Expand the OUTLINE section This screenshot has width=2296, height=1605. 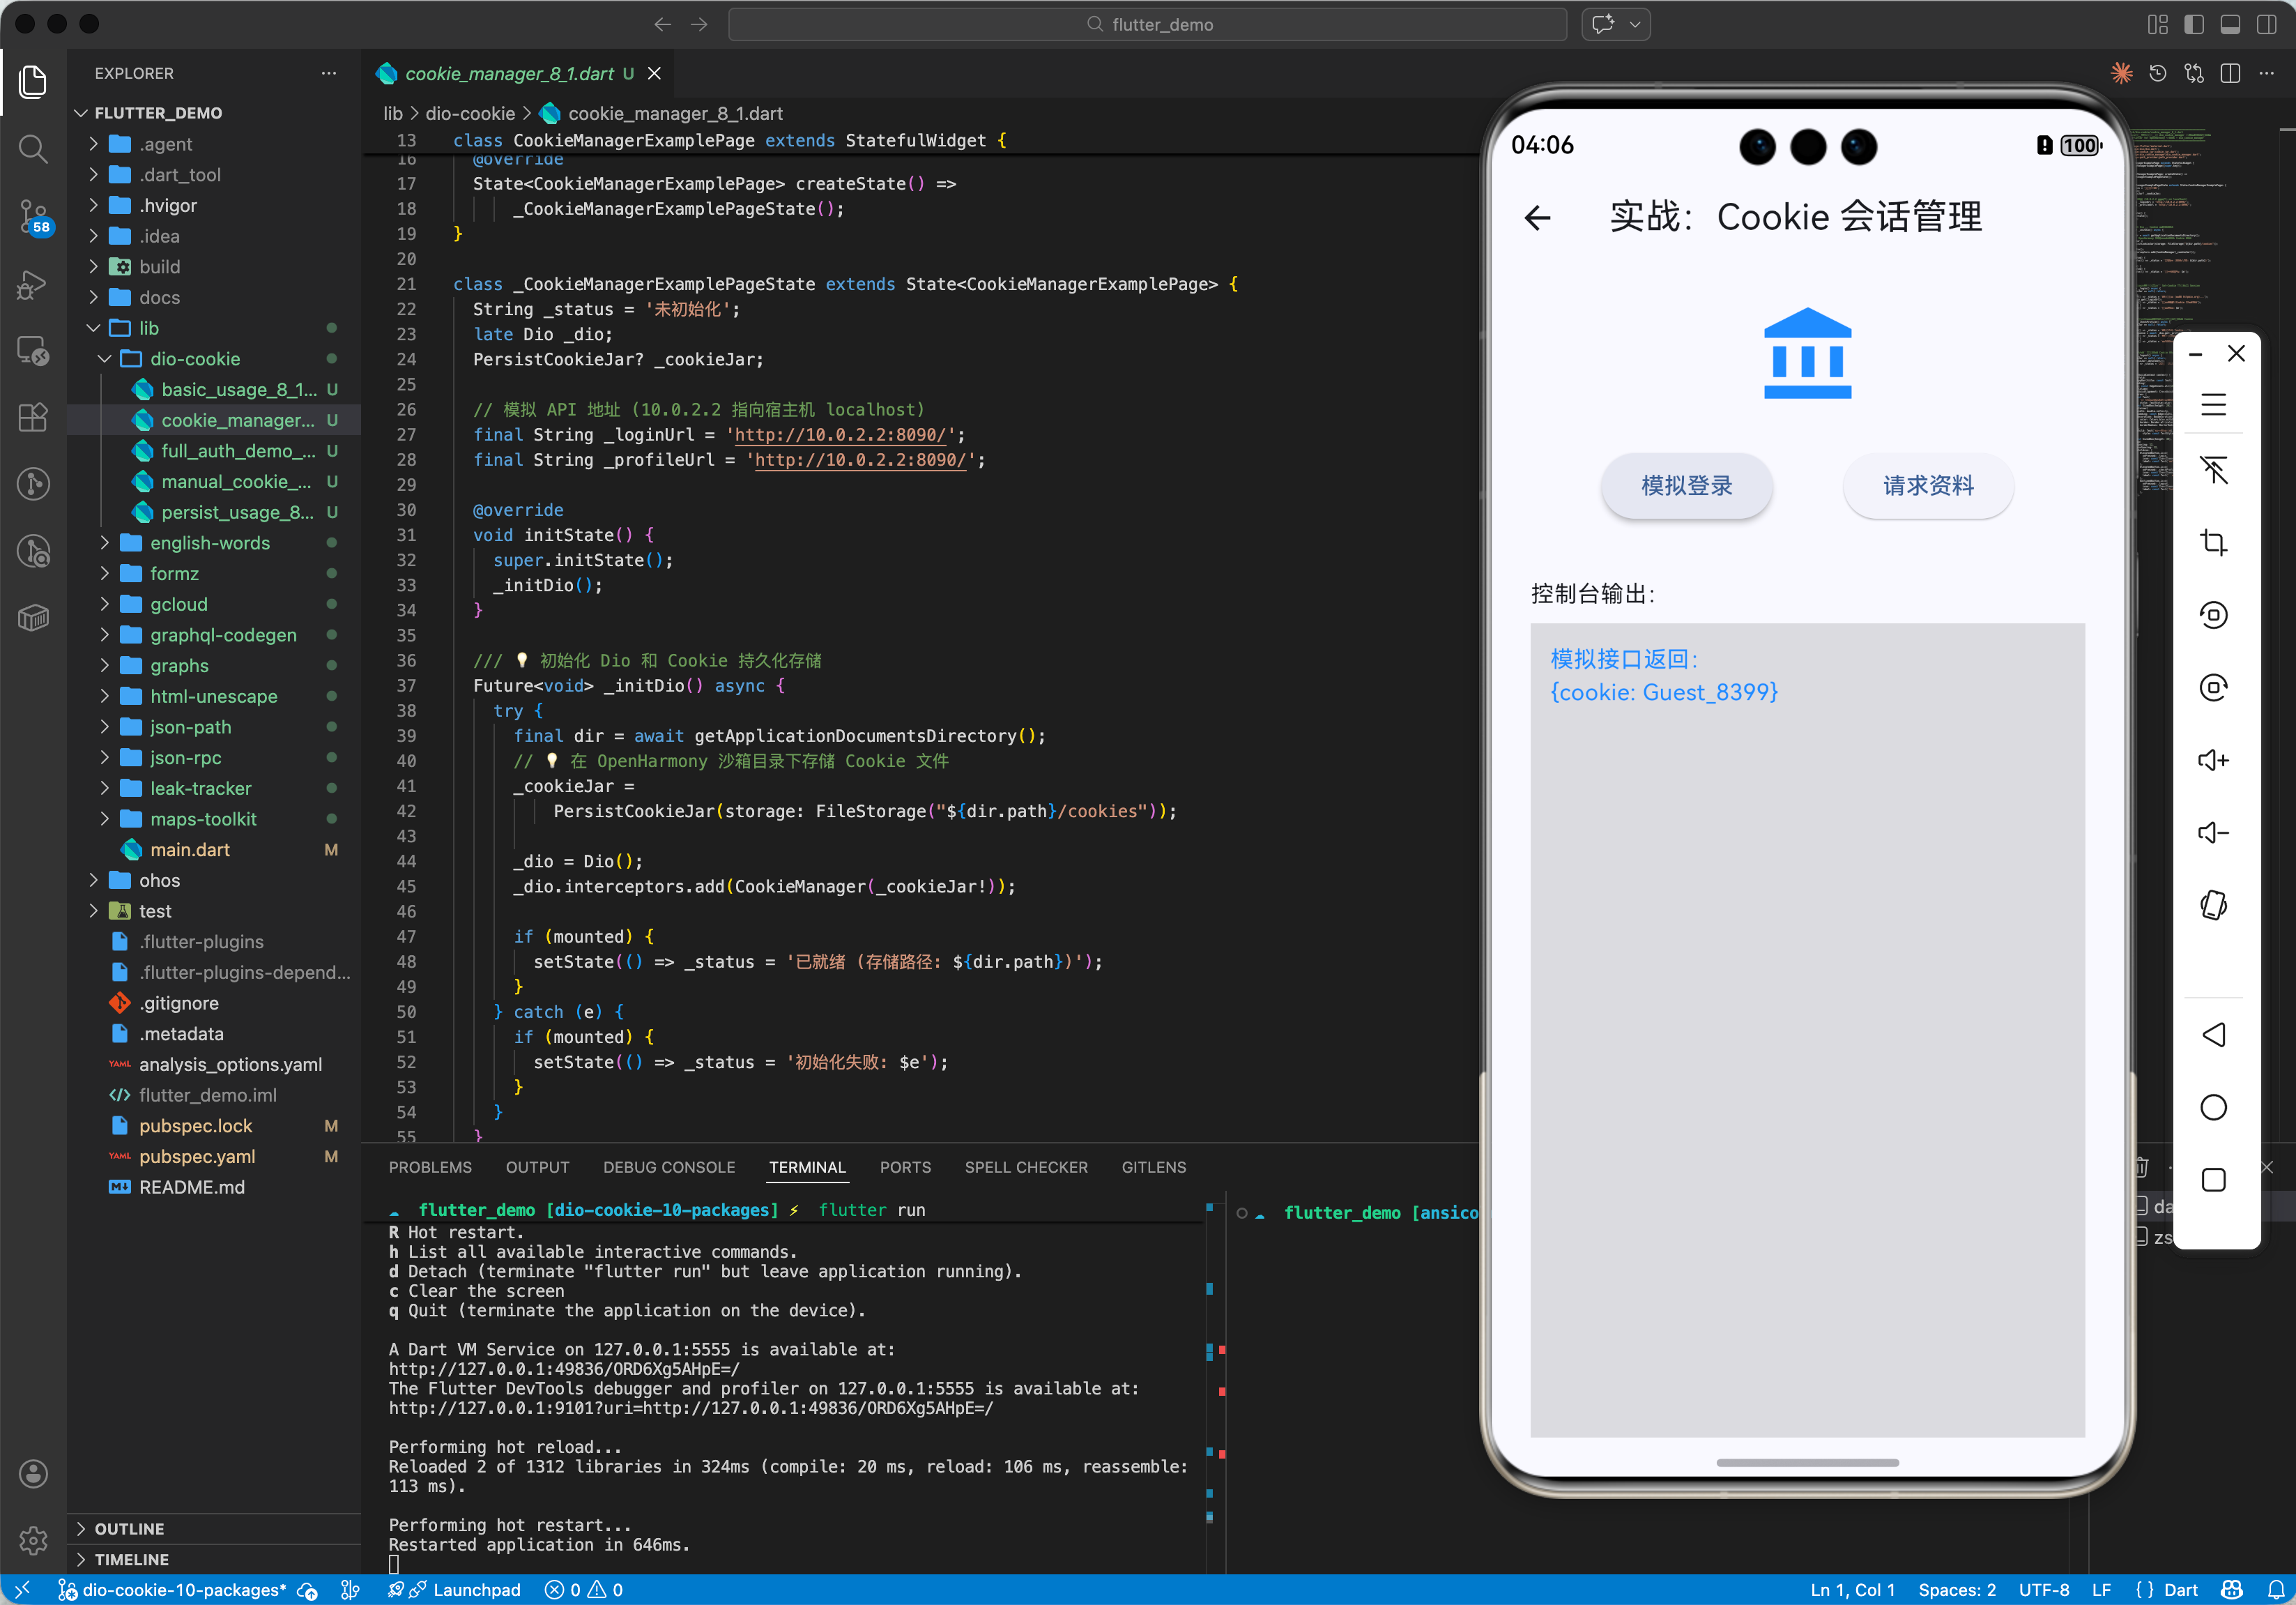(x=129, y=1528)
